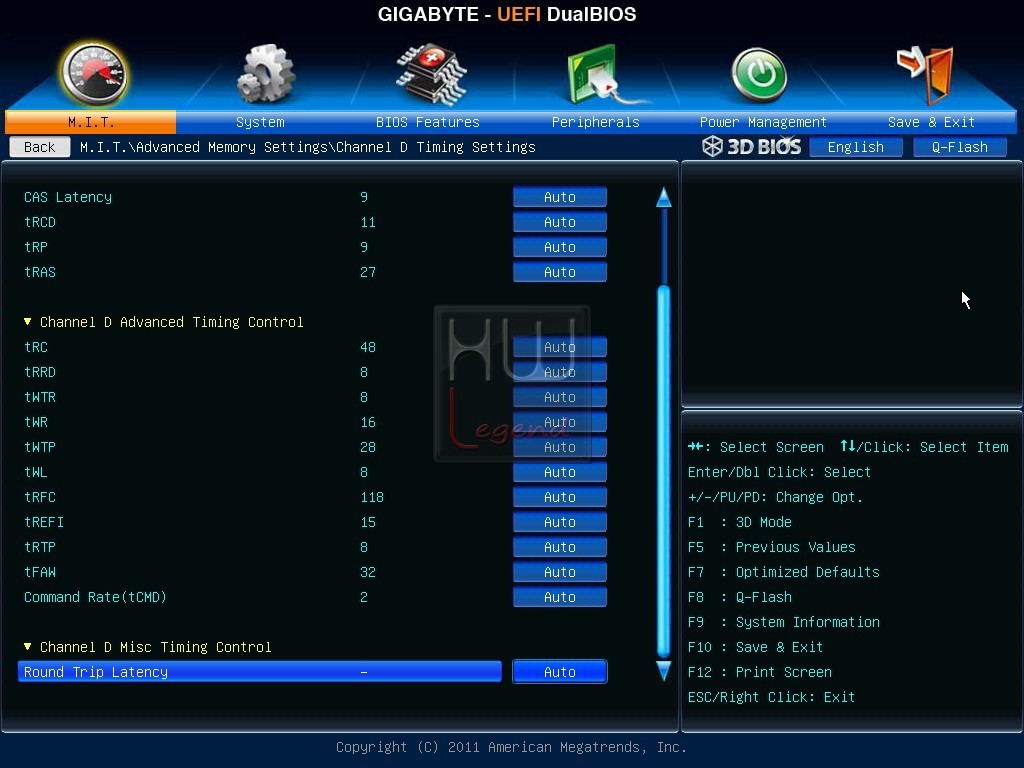Screen dimensions: 1024x768
Task: Collapse Channel D Advanced Timing Control section
Action: click(27, 322)
